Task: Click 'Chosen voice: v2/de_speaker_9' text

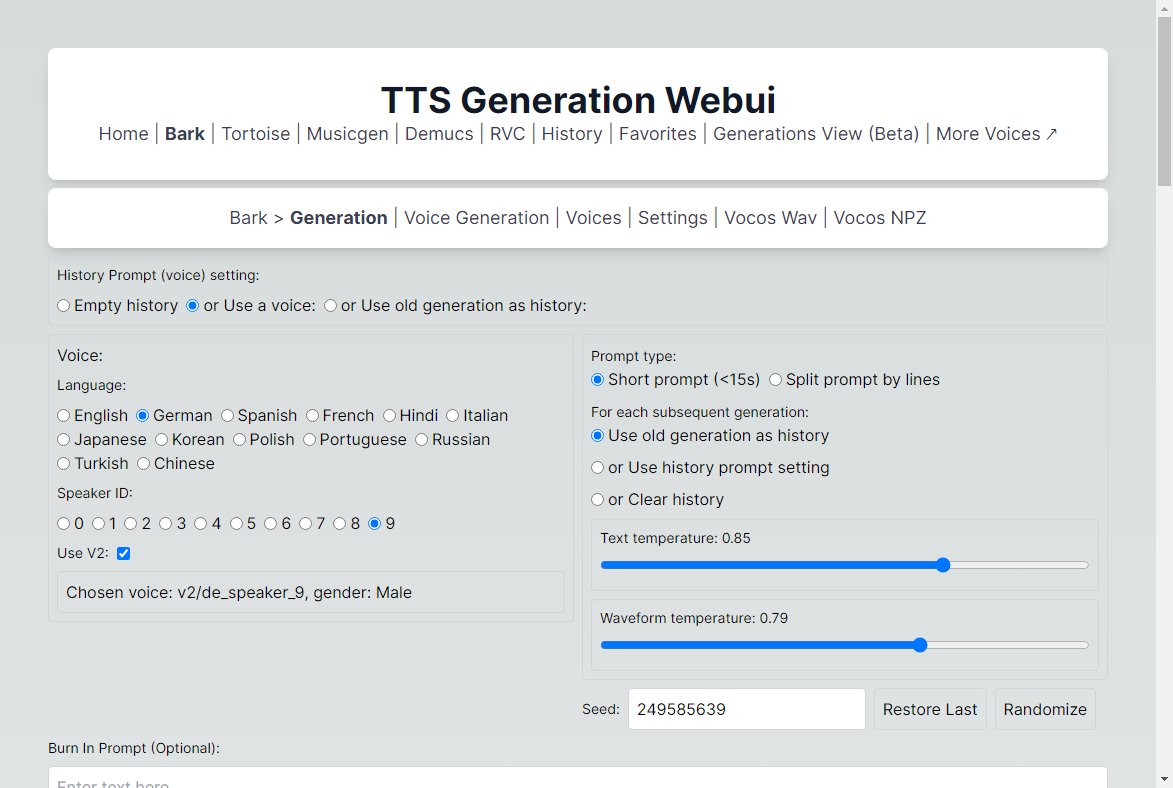Action: [x=239, y=593]
